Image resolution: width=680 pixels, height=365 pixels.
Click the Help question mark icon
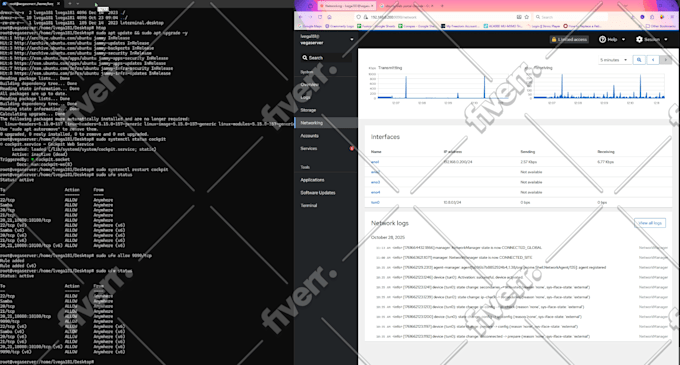point(602,39)
